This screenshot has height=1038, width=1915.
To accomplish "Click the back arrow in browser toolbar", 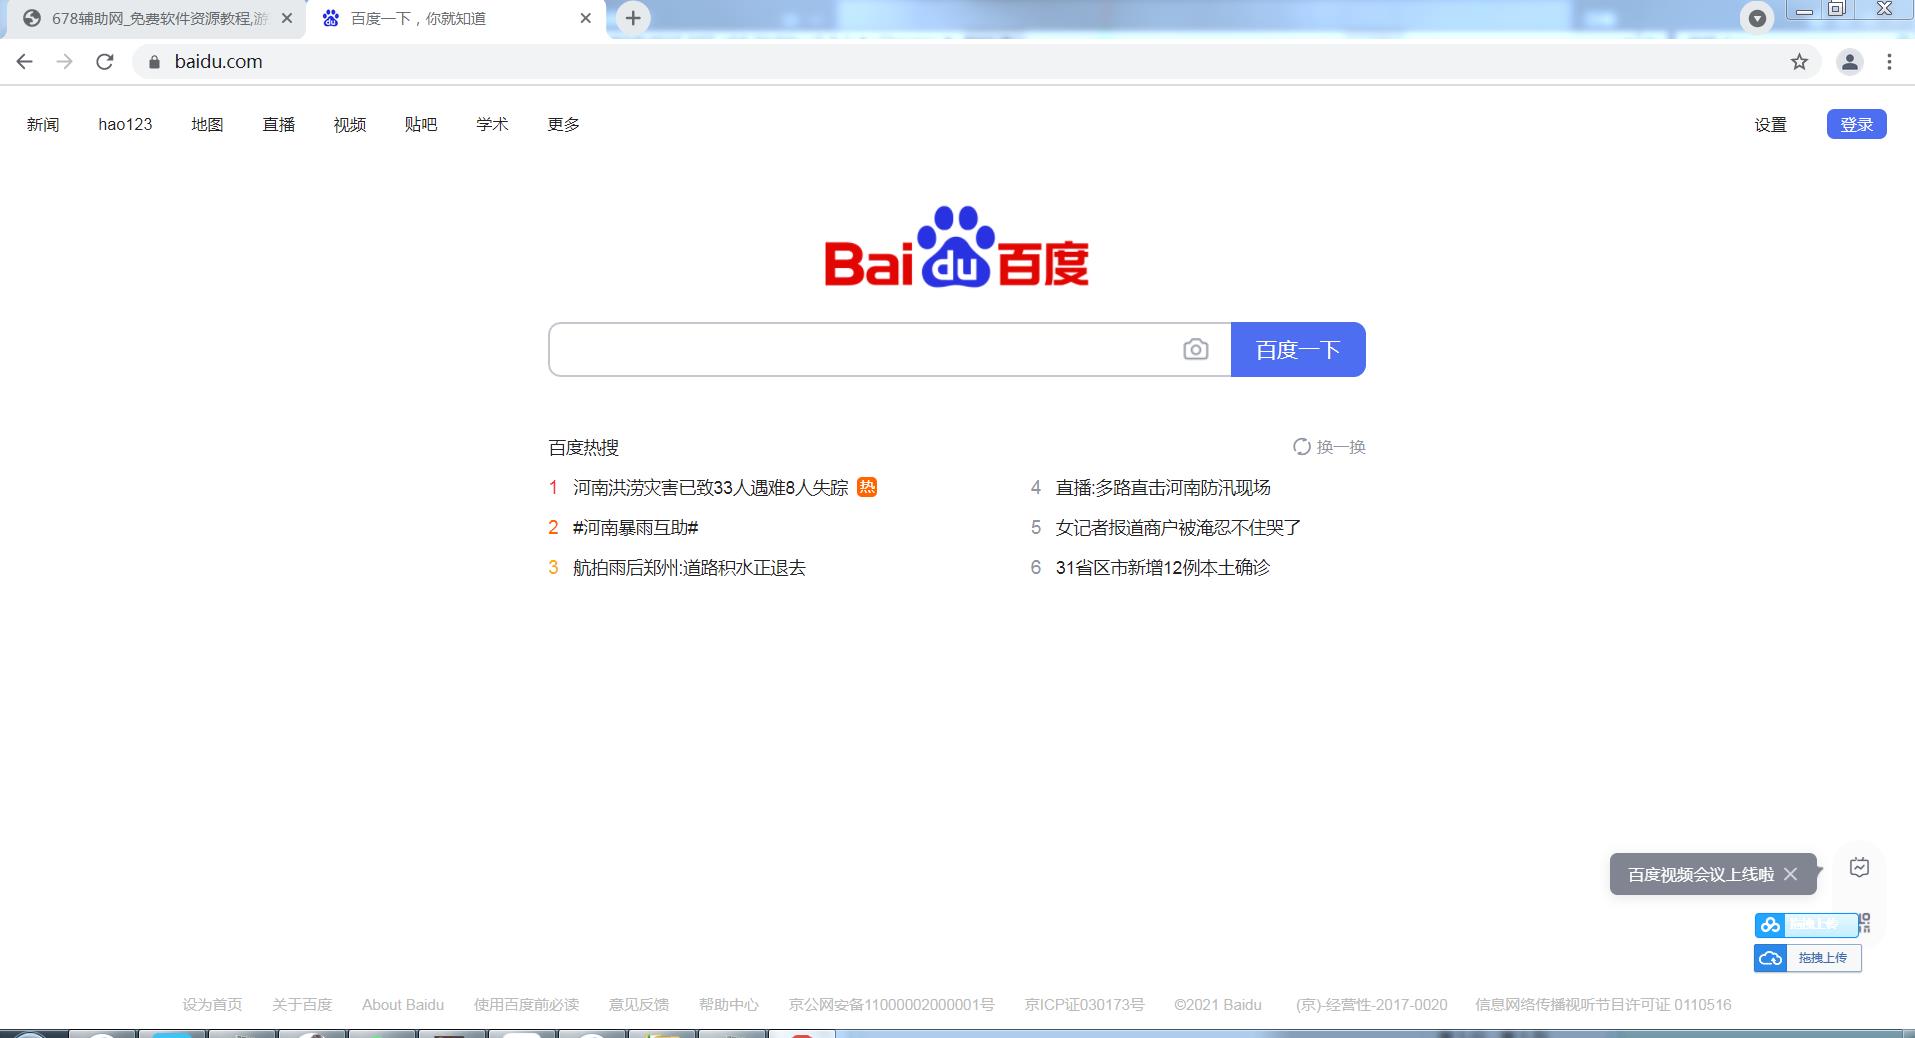I will 25,62.
